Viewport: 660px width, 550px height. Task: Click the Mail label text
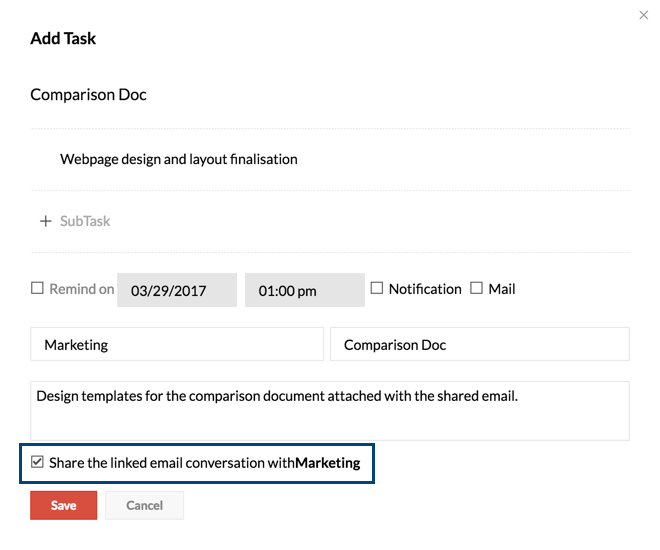point(502,289)
